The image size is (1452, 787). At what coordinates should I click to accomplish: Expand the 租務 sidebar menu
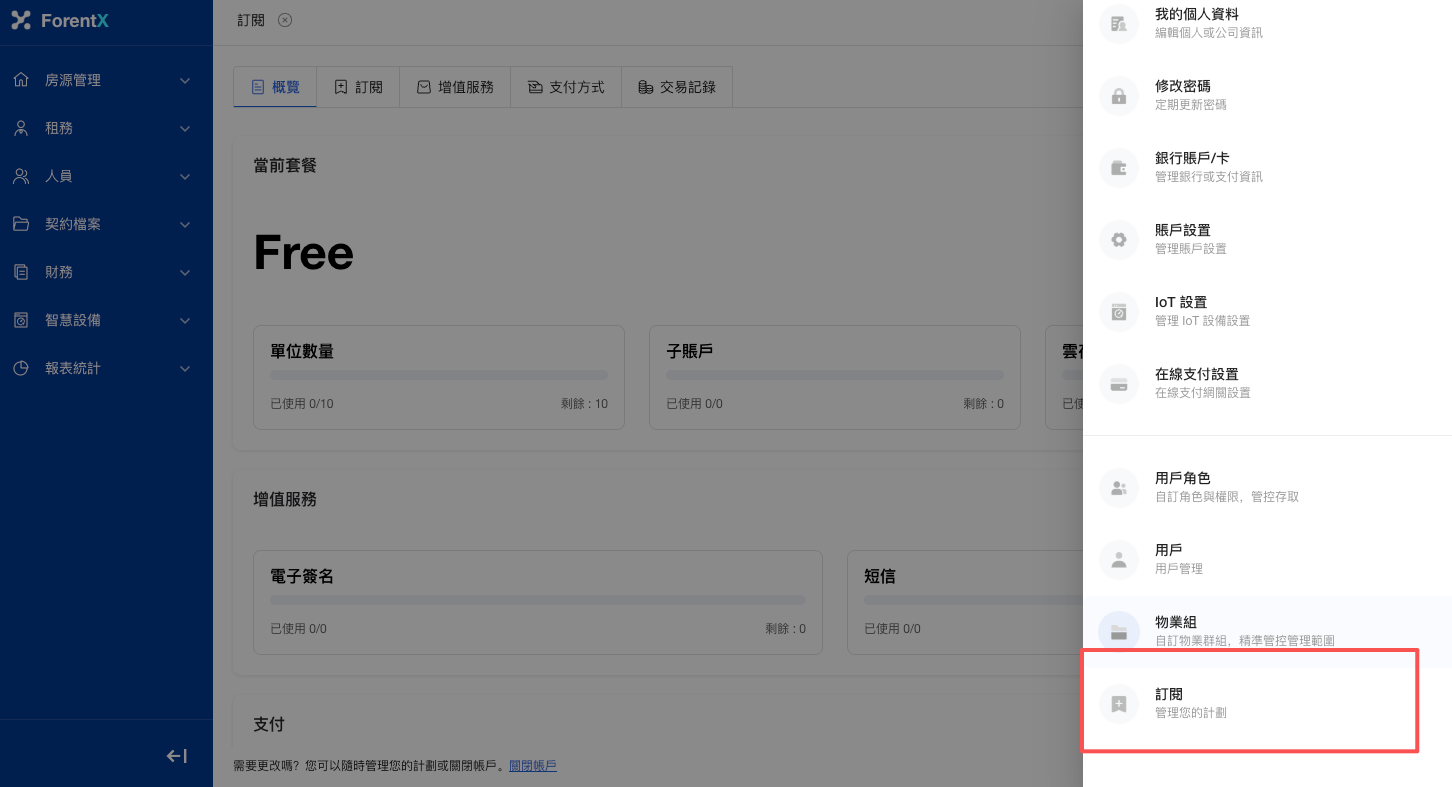pyautogui.click(x=105, y=128)
